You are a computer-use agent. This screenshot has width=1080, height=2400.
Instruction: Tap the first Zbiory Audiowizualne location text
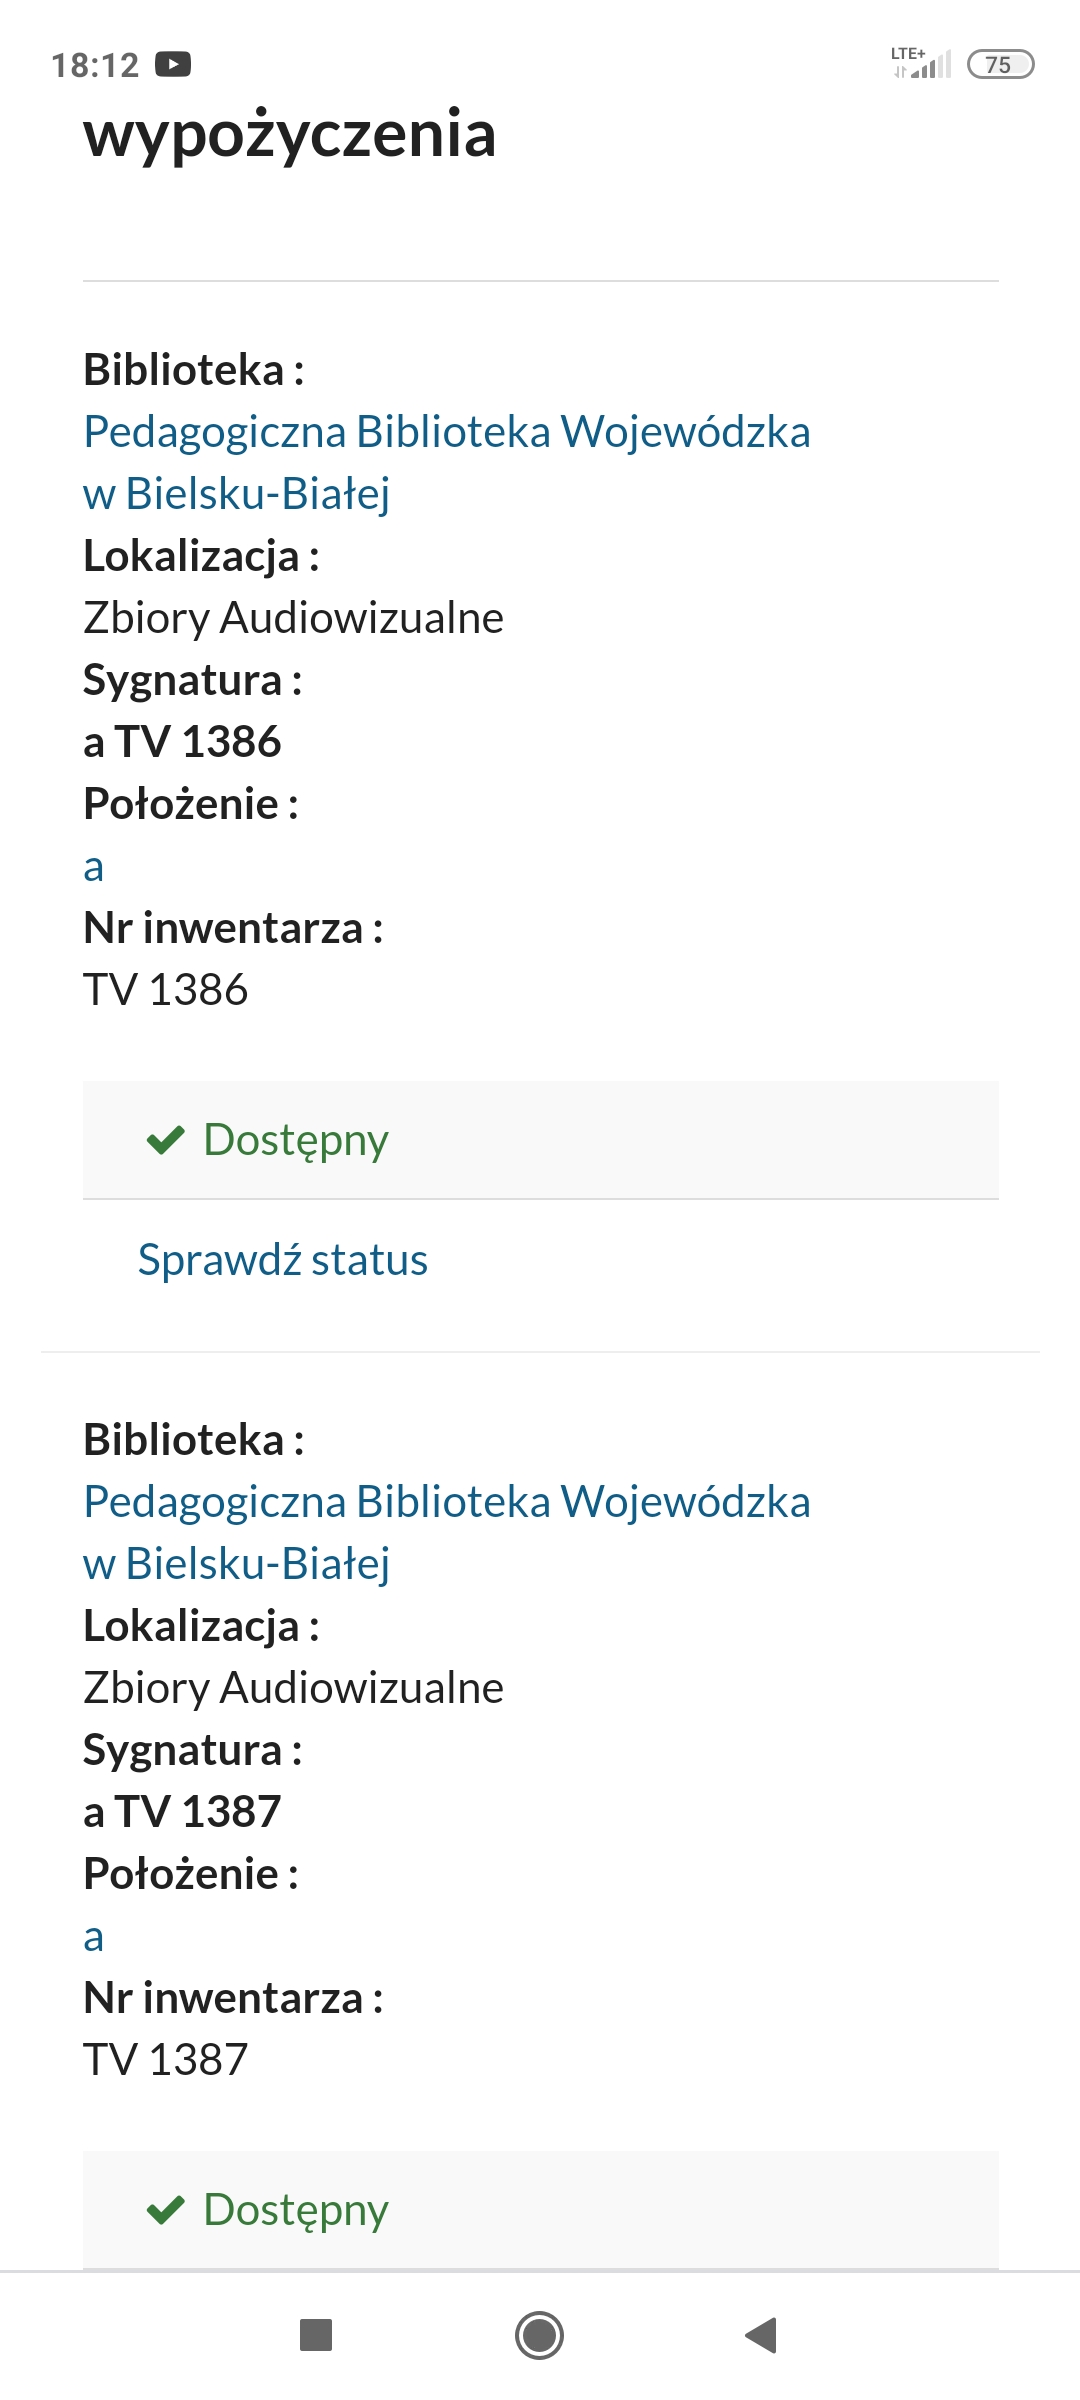pyautogui.click(x=294, y=618)
